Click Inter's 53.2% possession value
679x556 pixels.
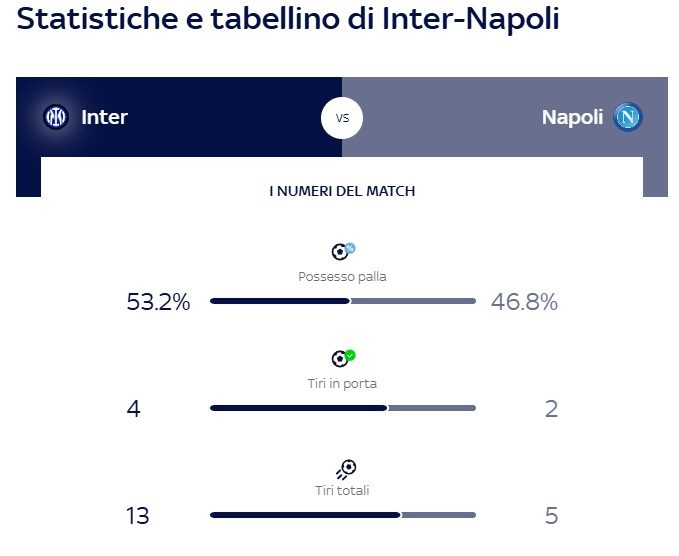click(x=158, y=302)
